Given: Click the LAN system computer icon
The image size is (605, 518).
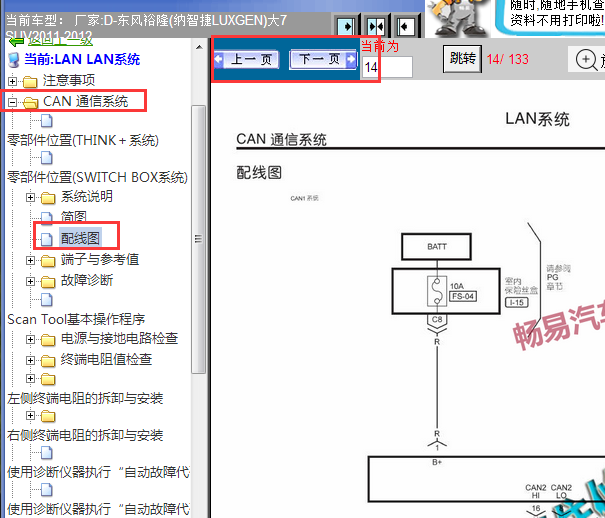Looking at the screenshot, I should click(x=14, y=60).
